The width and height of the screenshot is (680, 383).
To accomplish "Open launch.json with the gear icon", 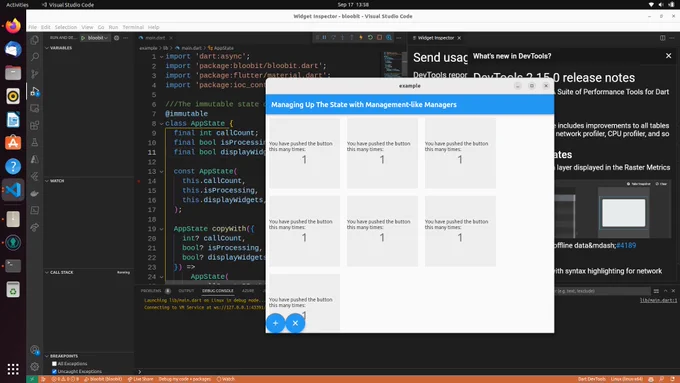I will click(x=116, y=38).
